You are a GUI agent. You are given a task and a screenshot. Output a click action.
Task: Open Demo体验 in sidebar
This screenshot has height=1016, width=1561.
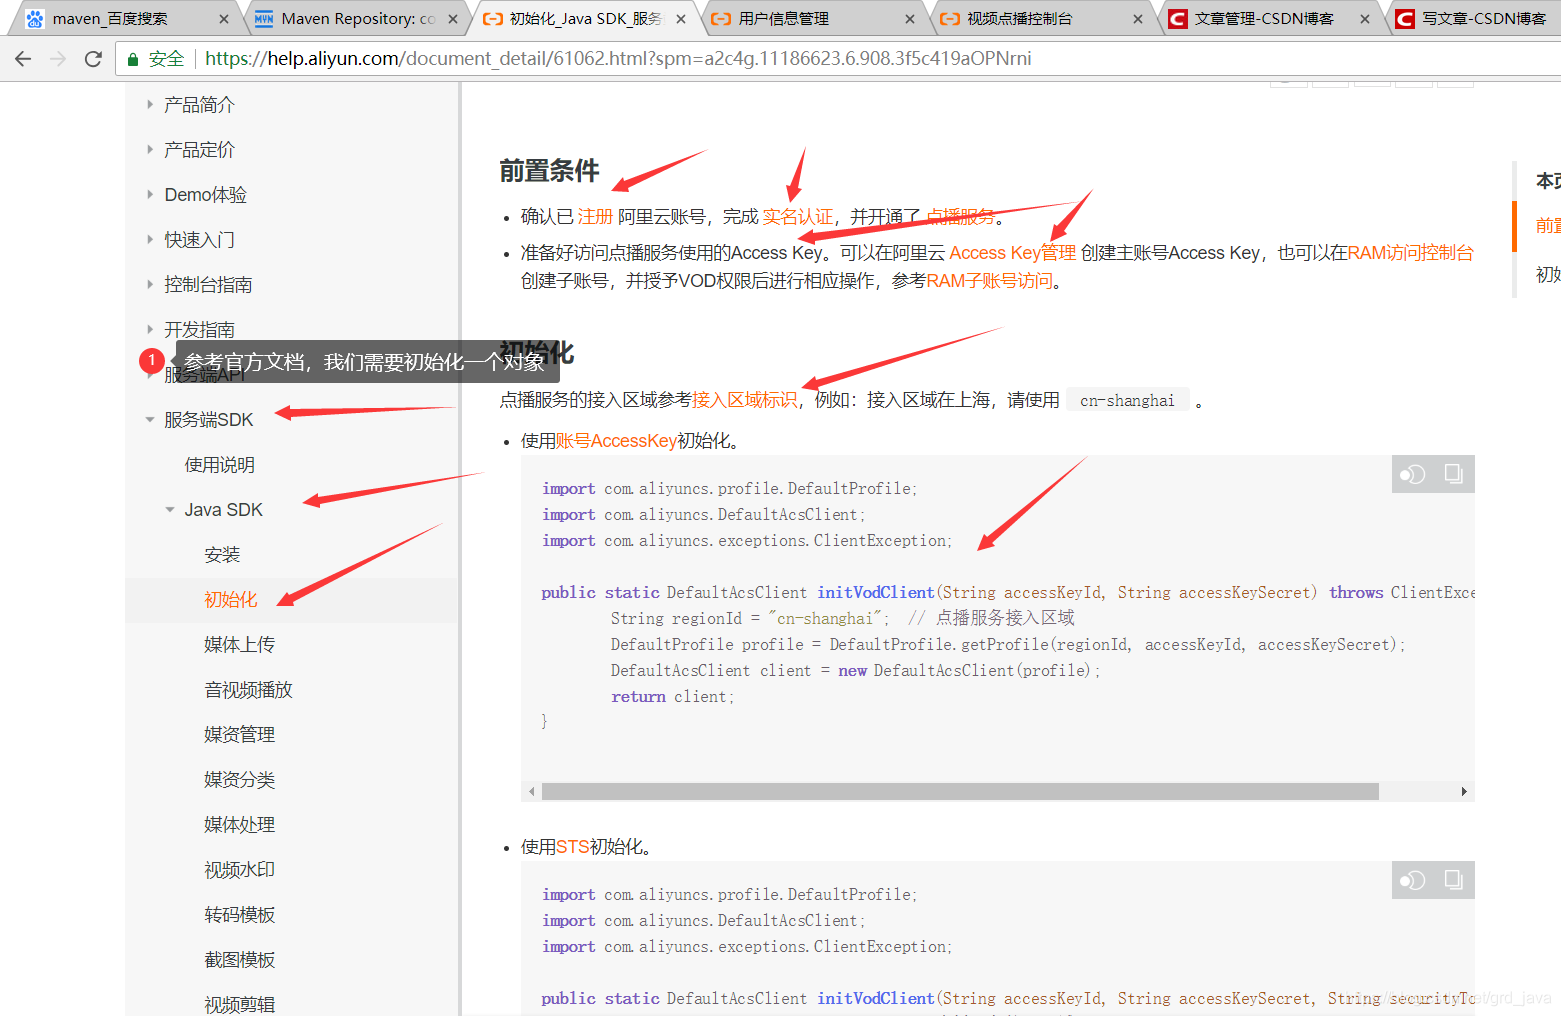(205, 195)
